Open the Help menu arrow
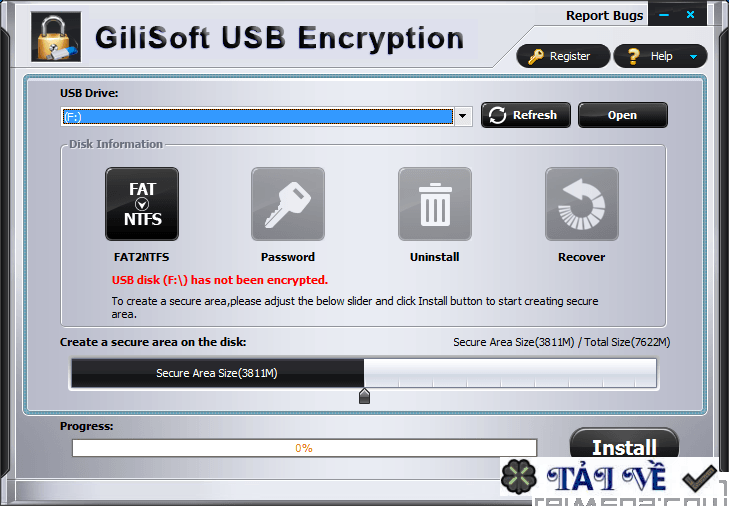Viewport: 729px width, 506px height. 693,57
